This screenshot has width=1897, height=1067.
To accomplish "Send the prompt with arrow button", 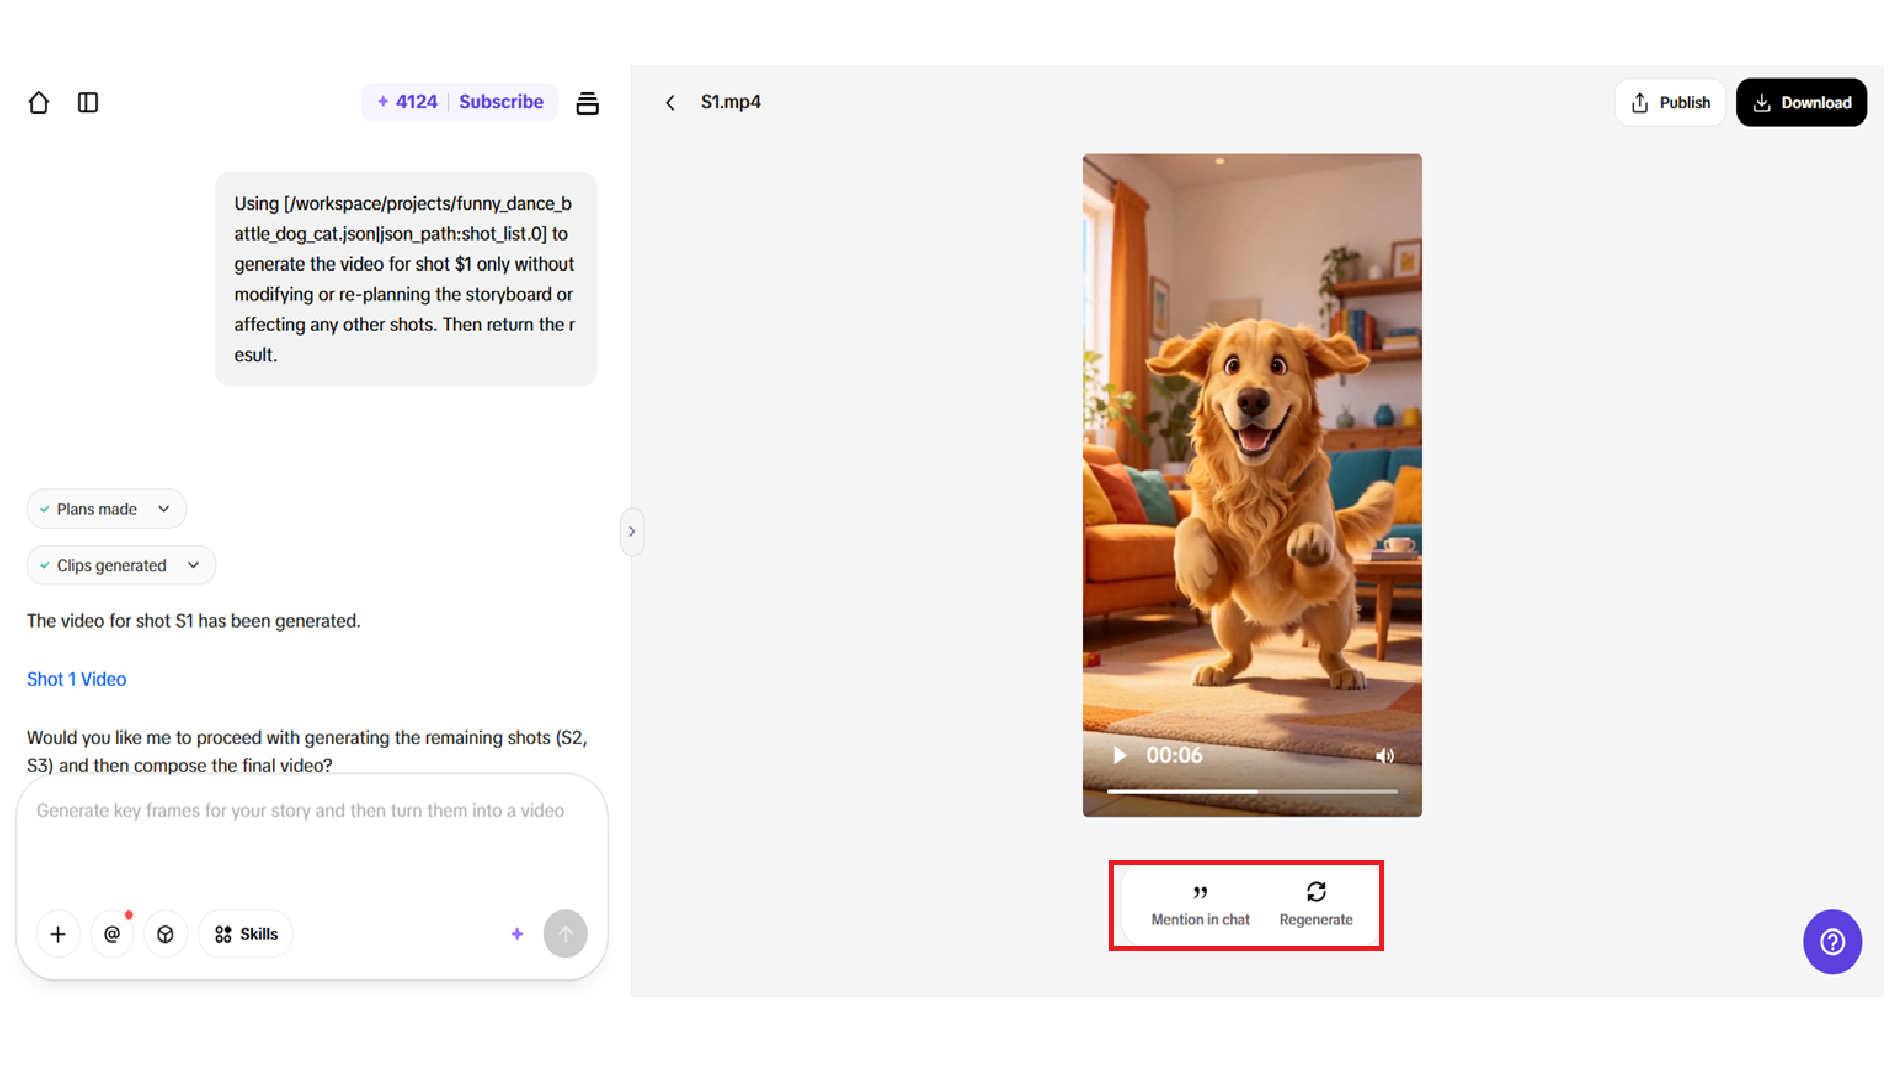I will point(566,935).
